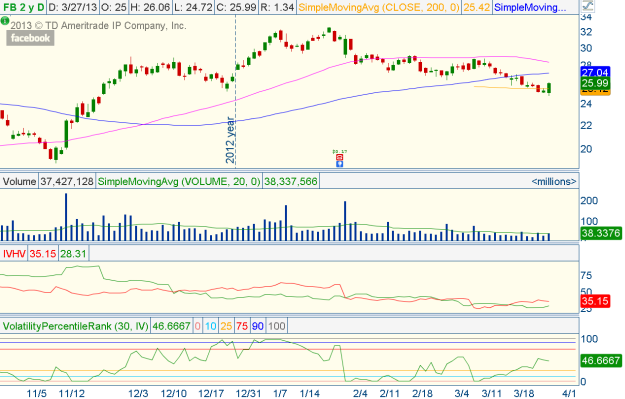Click the 1/14 date on time axis
Image resolution: width=625 pixels, height=399 pixels.
coord(310,393)
